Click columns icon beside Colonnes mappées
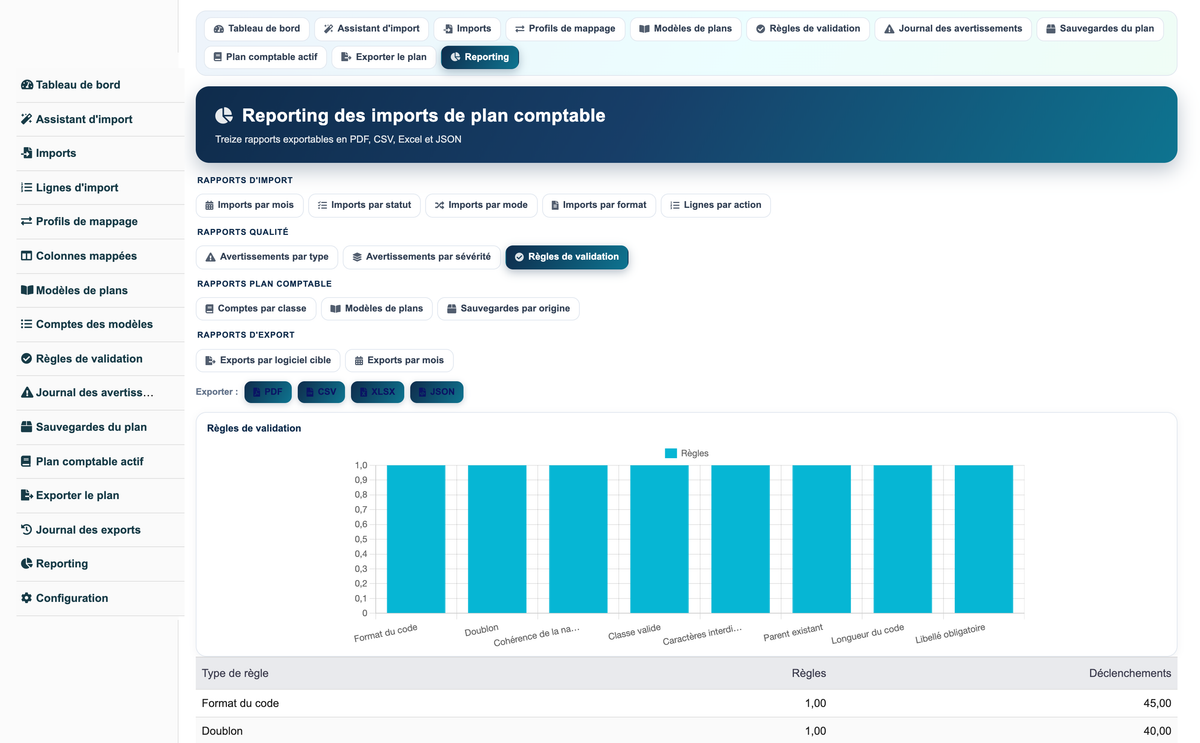 (x=27, y=256)
